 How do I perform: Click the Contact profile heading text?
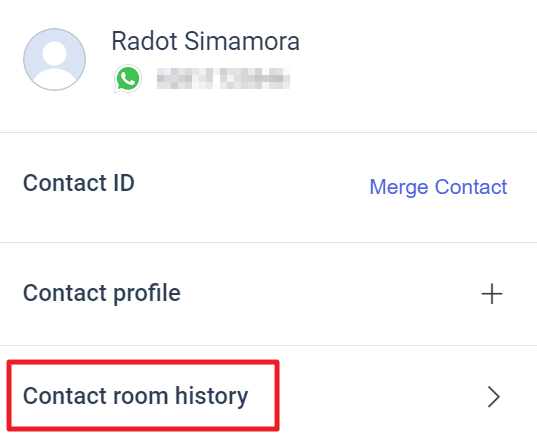(102, 293)
